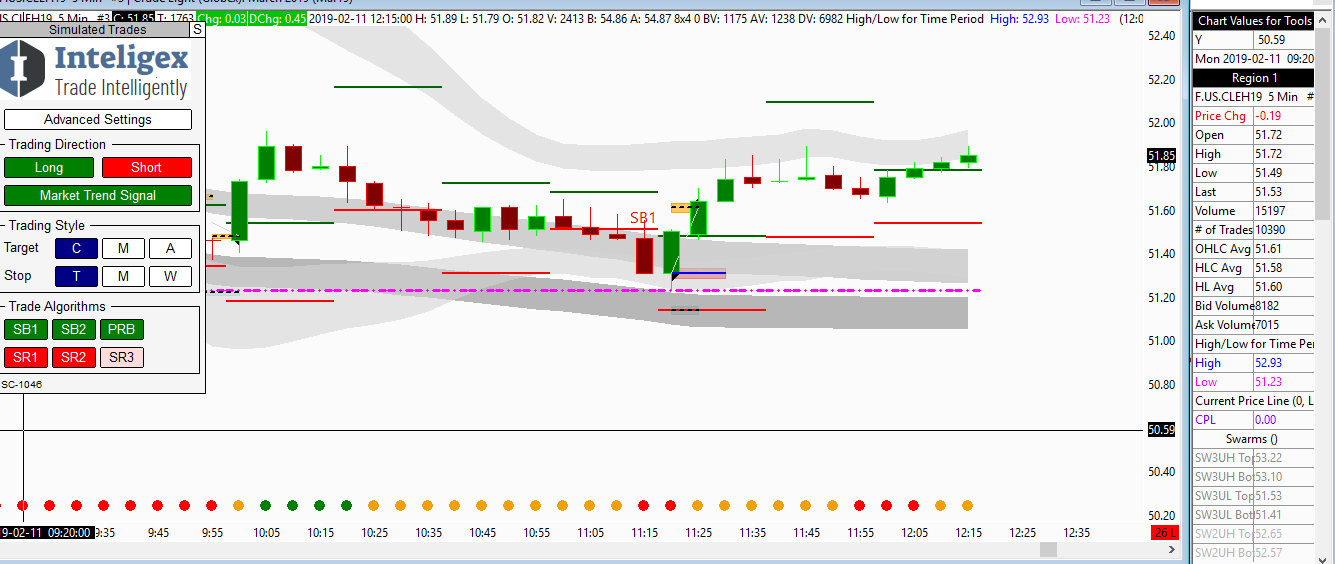Activate Market Trend Signal
The height and width of the screenshot is (564, 1335).
(x=98, y=195)
